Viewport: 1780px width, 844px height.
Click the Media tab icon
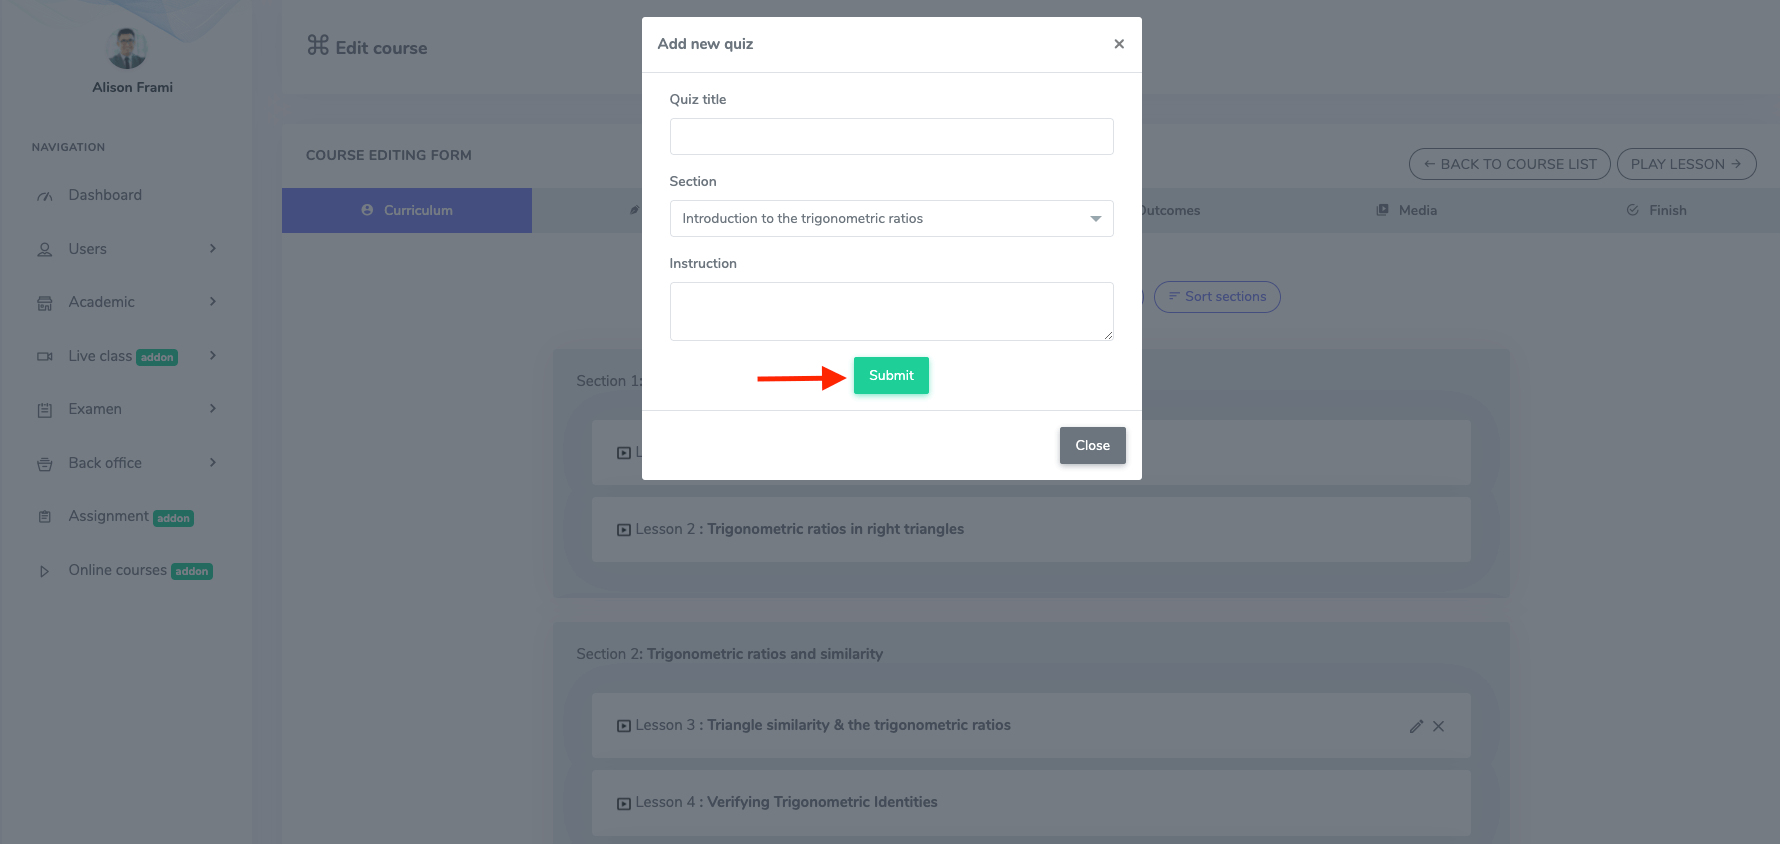1382,210
